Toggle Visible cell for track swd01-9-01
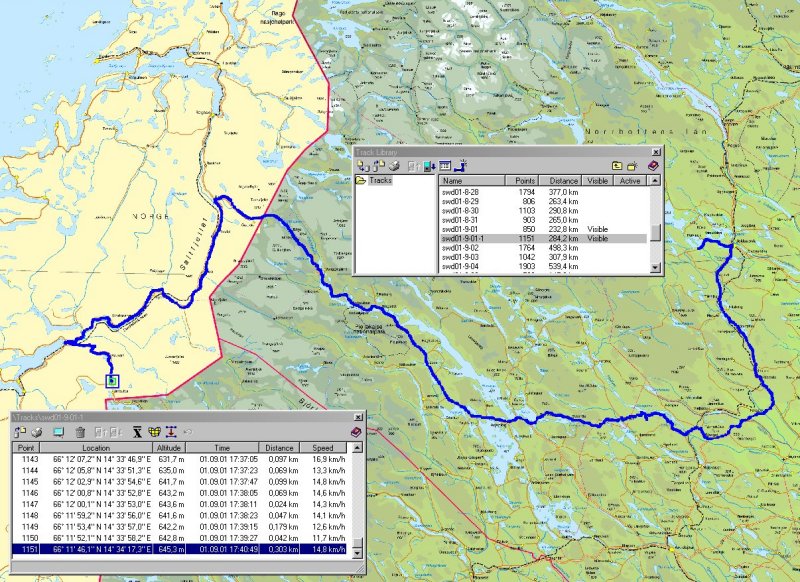This screenshot has height=582, width=800. pyautogui.click(x=598, y=229)
